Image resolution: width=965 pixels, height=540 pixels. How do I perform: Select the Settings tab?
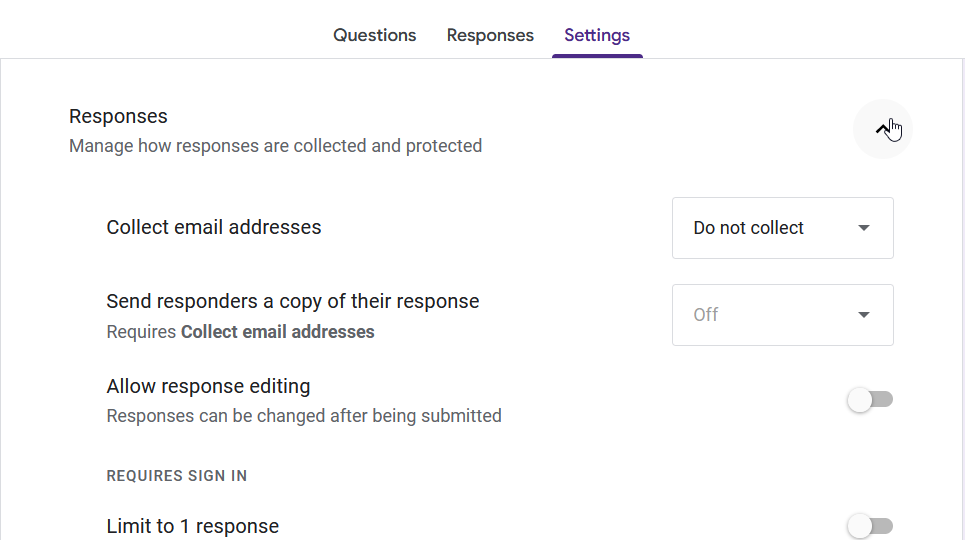tap(597, 35)
